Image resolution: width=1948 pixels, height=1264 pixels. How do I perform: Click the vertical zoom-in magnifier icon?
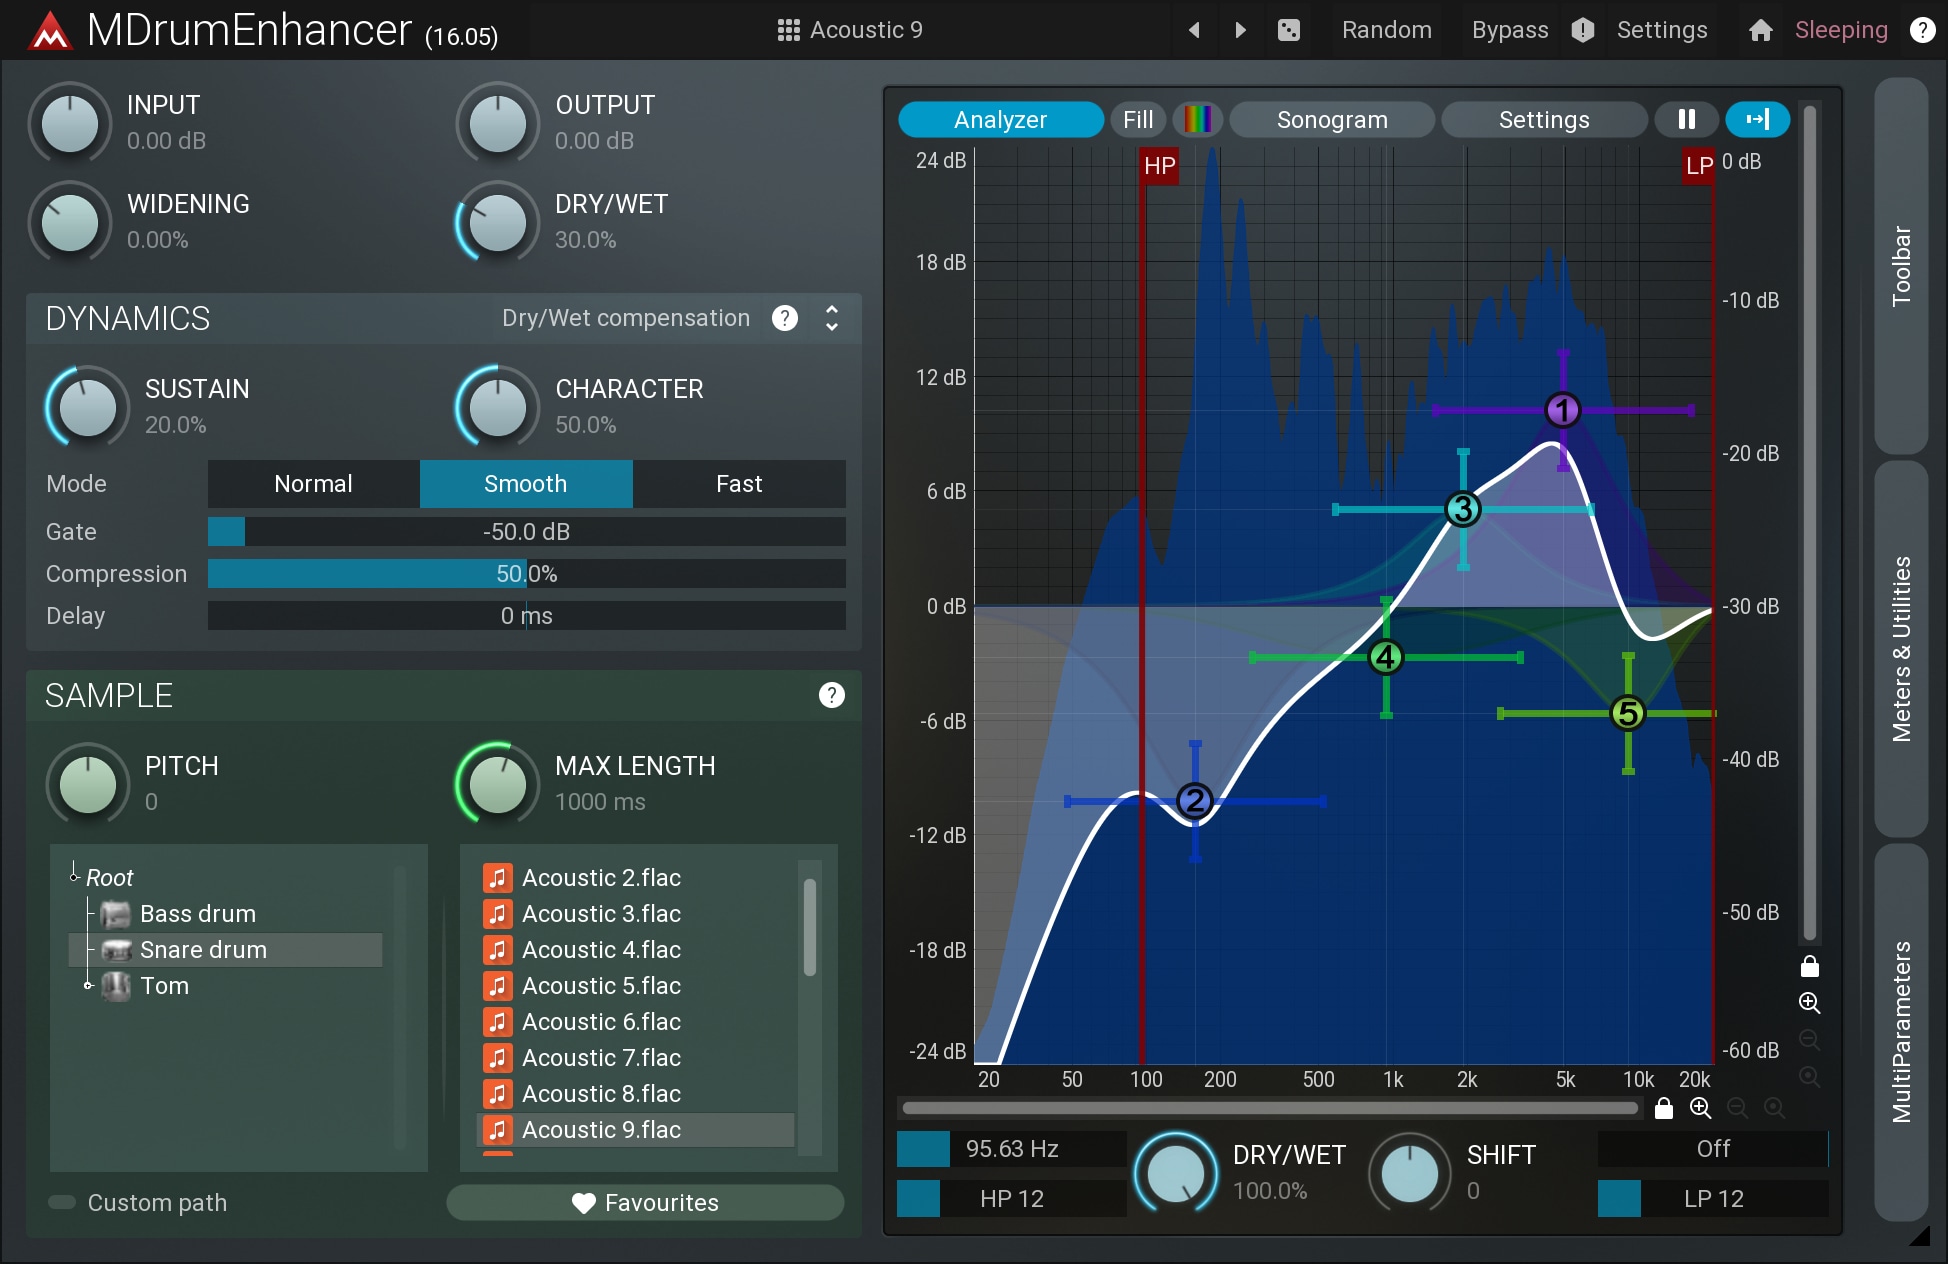(1809, 1003)
